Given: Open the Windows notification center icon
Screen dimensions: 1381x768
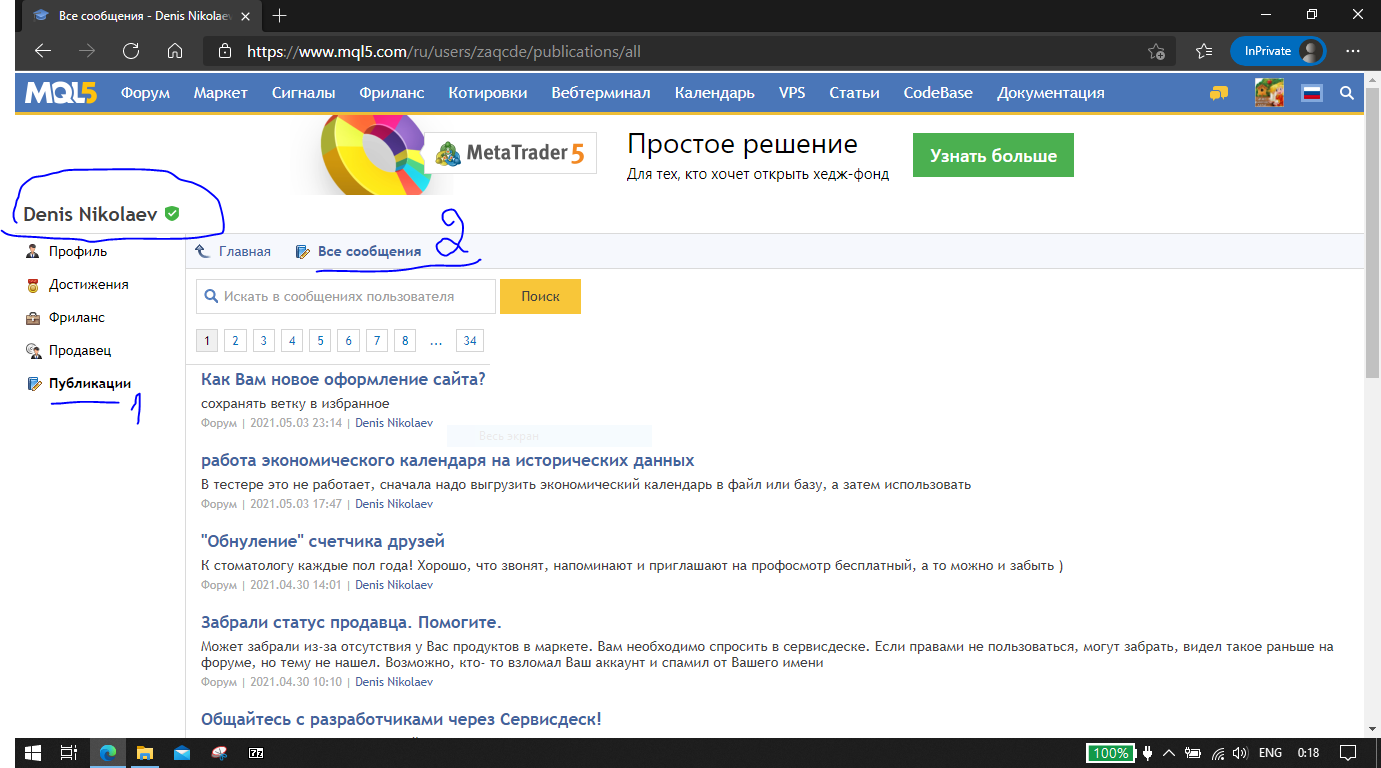Looking at the screenshot, I should tap(1347, 753).
